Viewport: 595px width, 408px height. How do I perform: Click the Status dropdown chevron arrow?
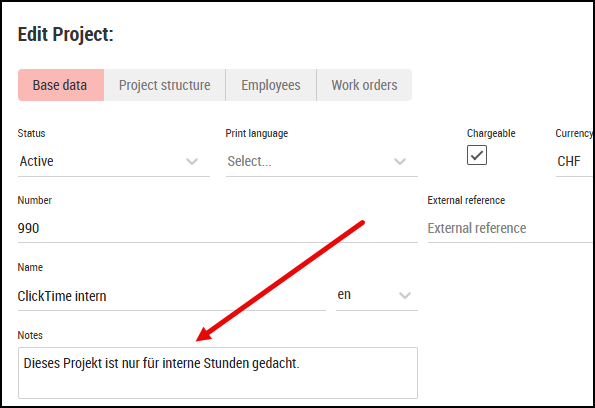(x=192, y=162)
